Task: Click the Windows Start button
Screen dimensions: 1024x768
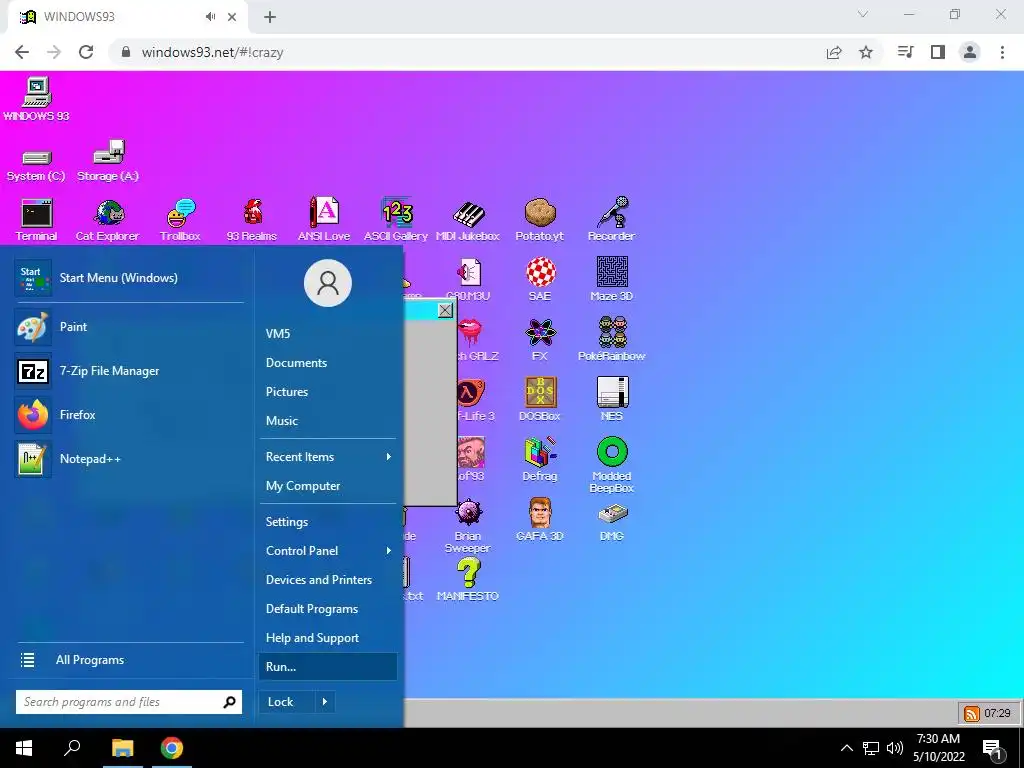Action: (x=24, y=748)
